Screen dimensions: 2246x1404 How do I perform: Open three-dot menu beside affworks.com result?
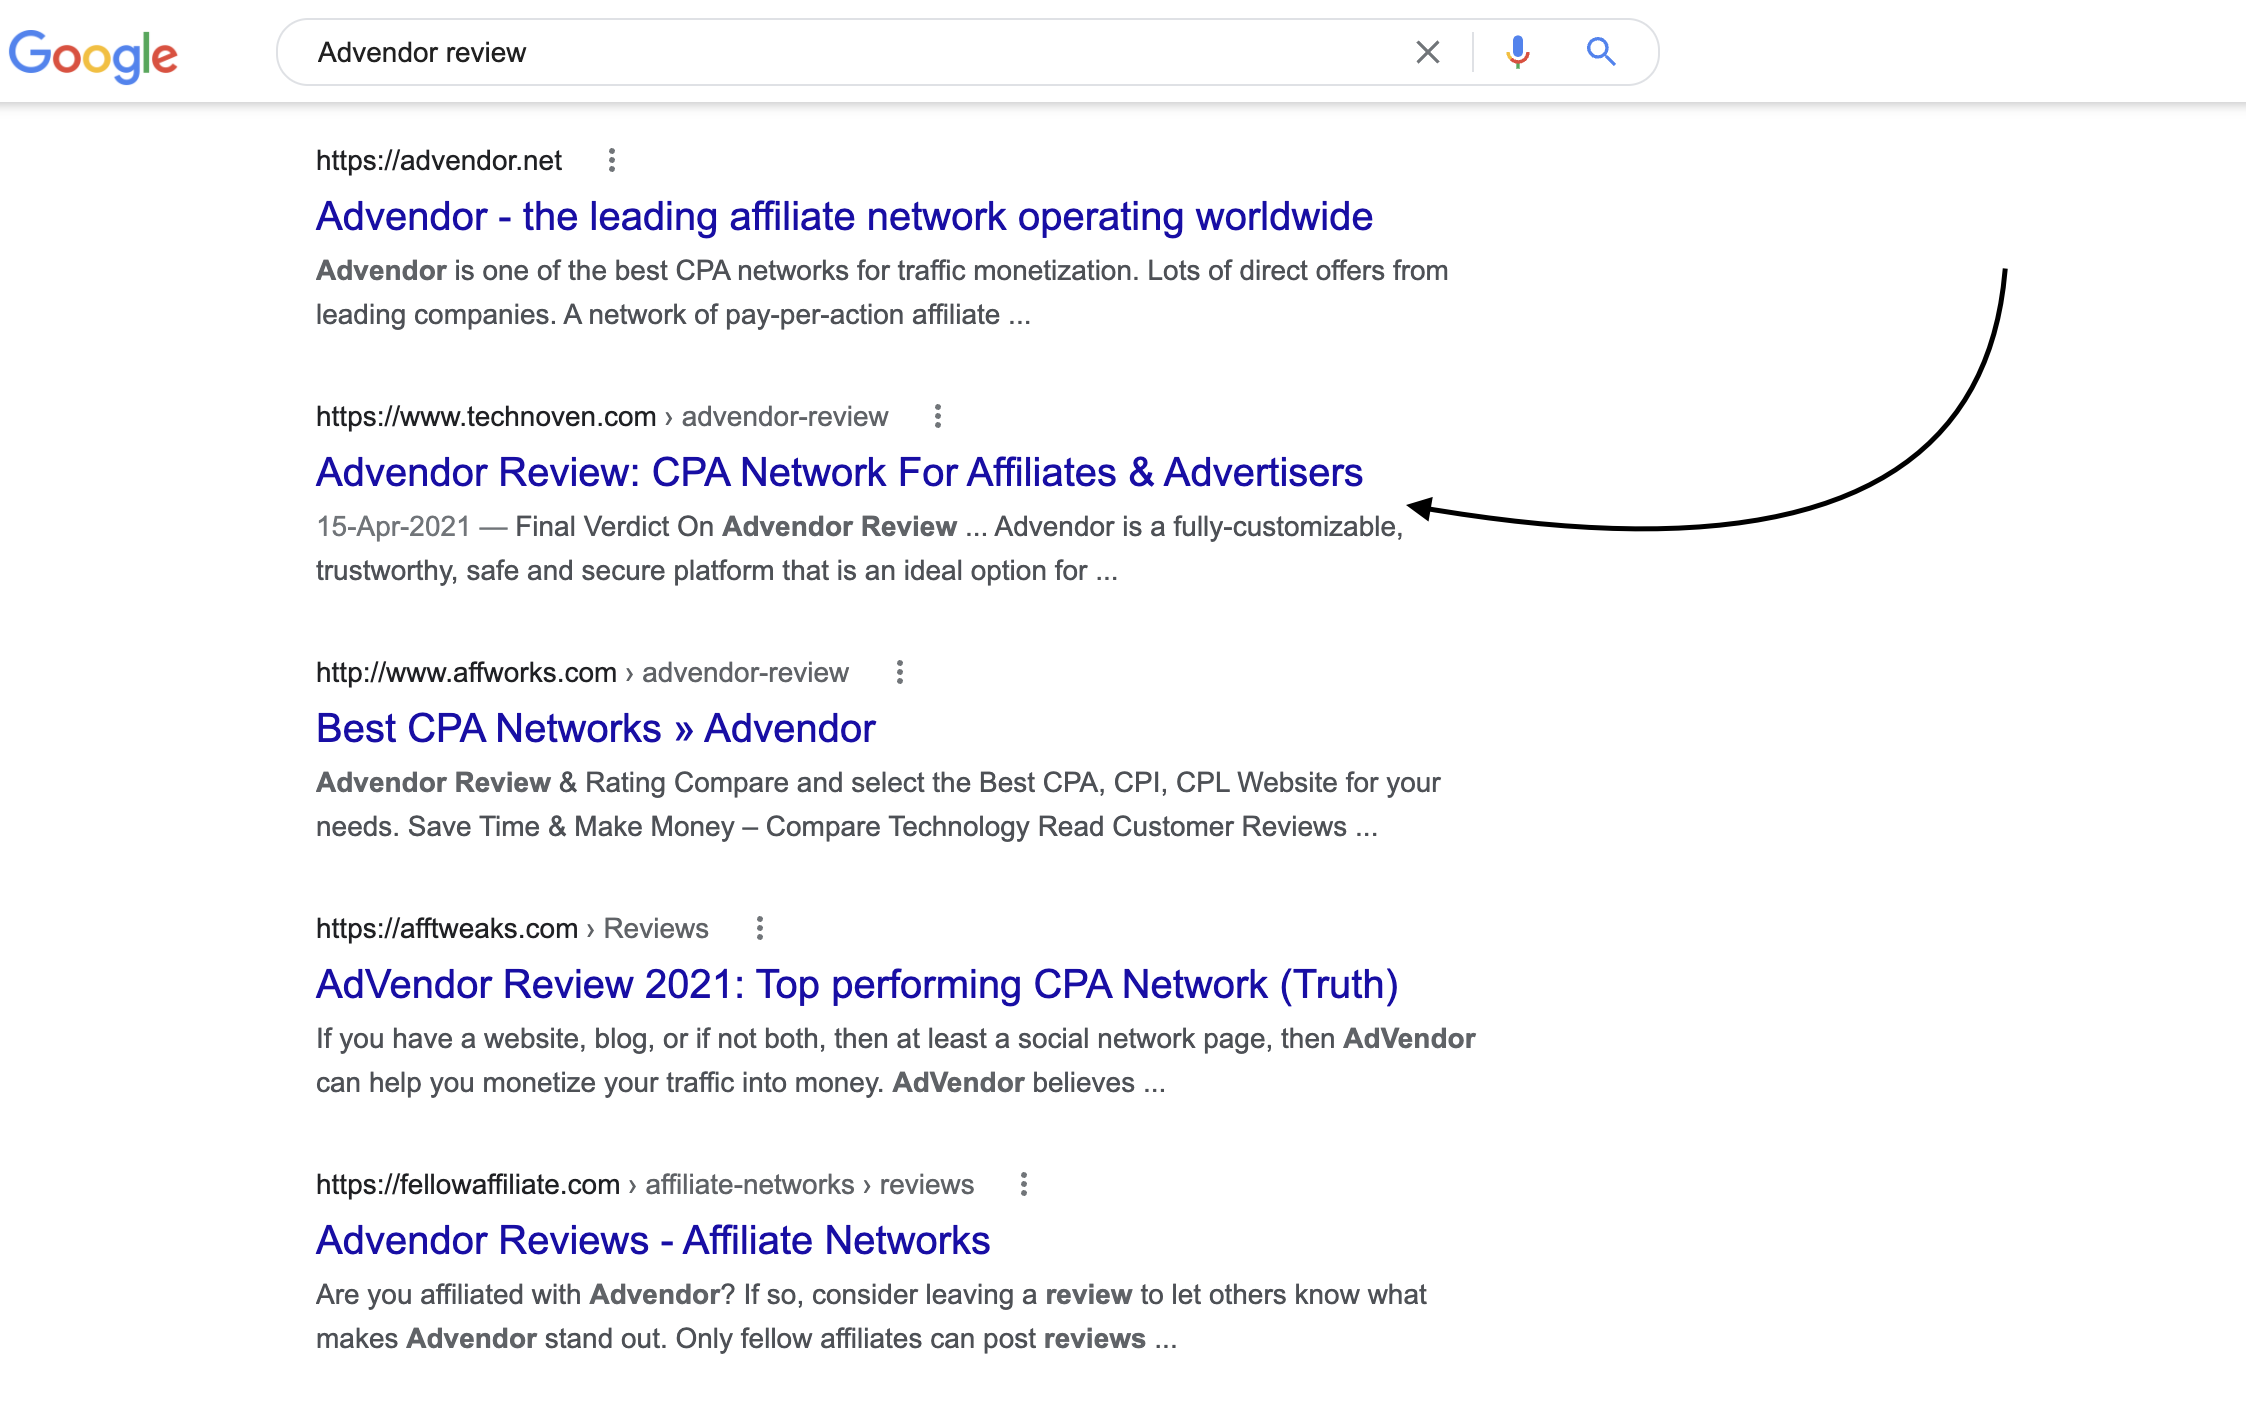(899, 672)
